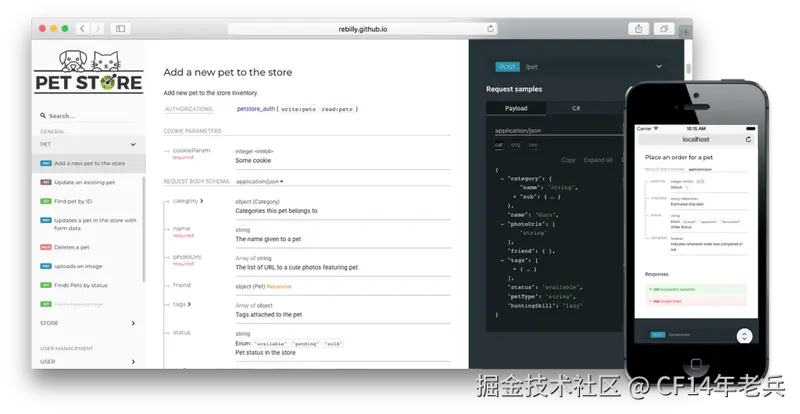Focus the Search field in the sidebar
Screen dimensions: 800x414
pos(89,116)
